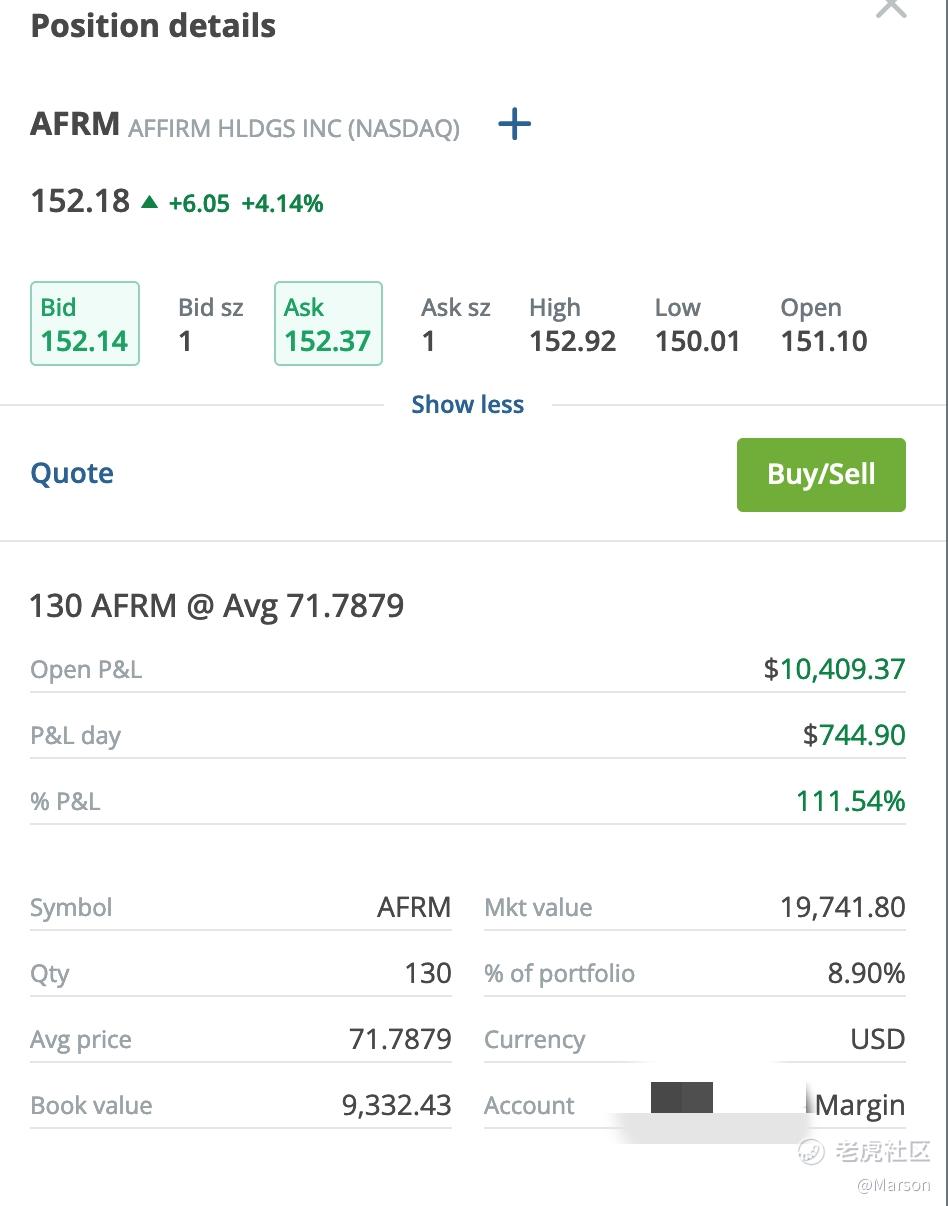Select the Position details title
Screen dimensions: 948x1206
(x=153, y=25)
